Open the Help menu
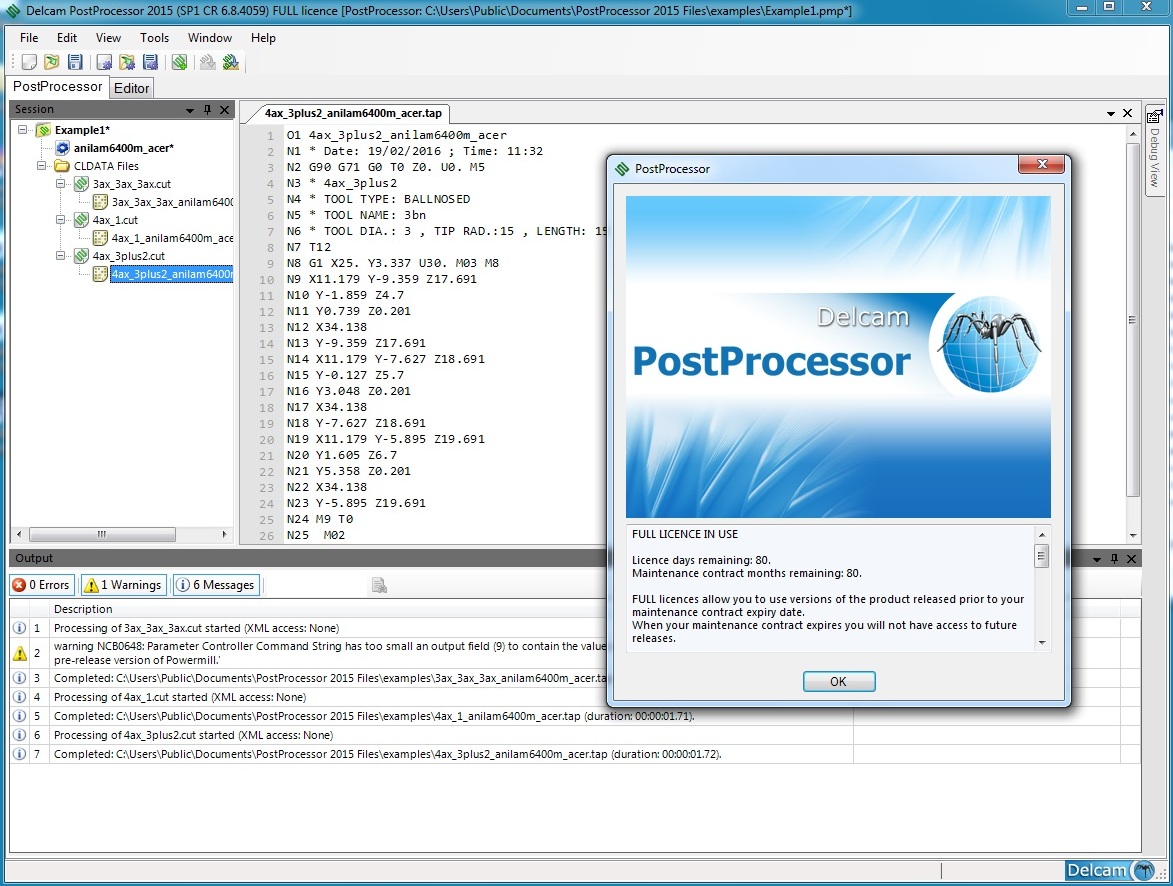 263,37
